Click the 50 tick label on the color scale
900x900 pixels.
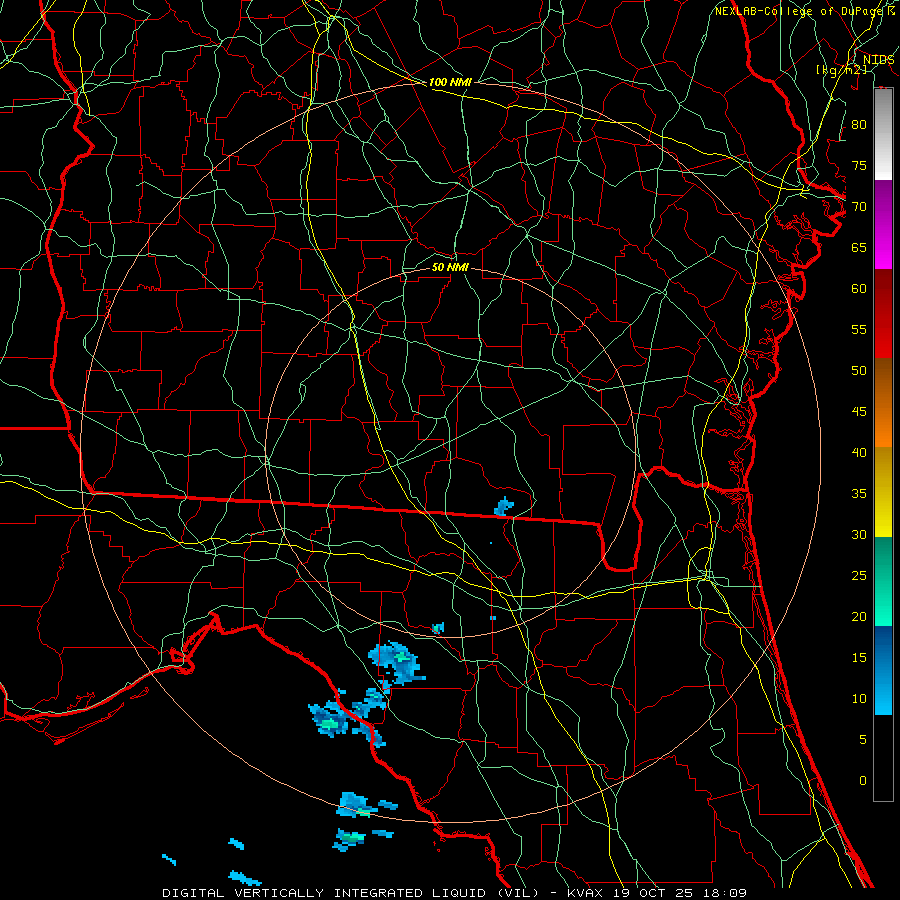[859, 370]
